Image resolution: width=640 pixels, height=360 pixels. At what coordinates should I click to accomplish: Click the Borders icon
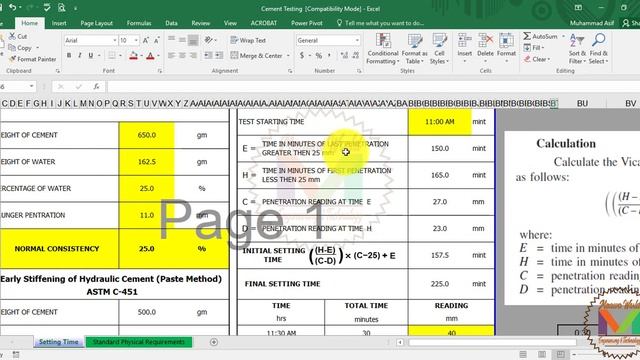click(x=111, y=56)
